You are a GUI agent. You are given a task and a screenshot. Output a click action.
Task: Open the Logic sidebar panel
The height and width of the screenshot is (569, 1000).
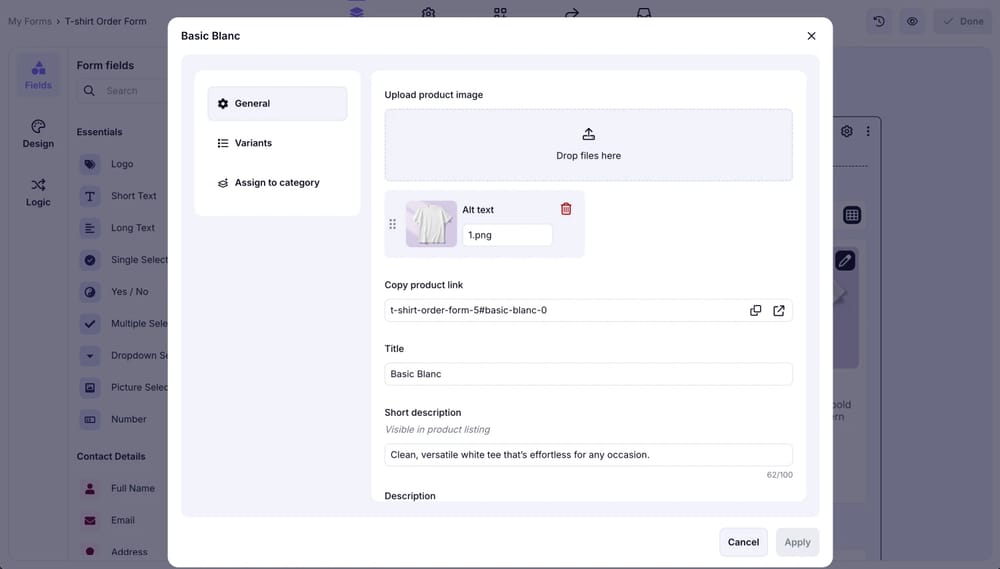tap(38, 193)
